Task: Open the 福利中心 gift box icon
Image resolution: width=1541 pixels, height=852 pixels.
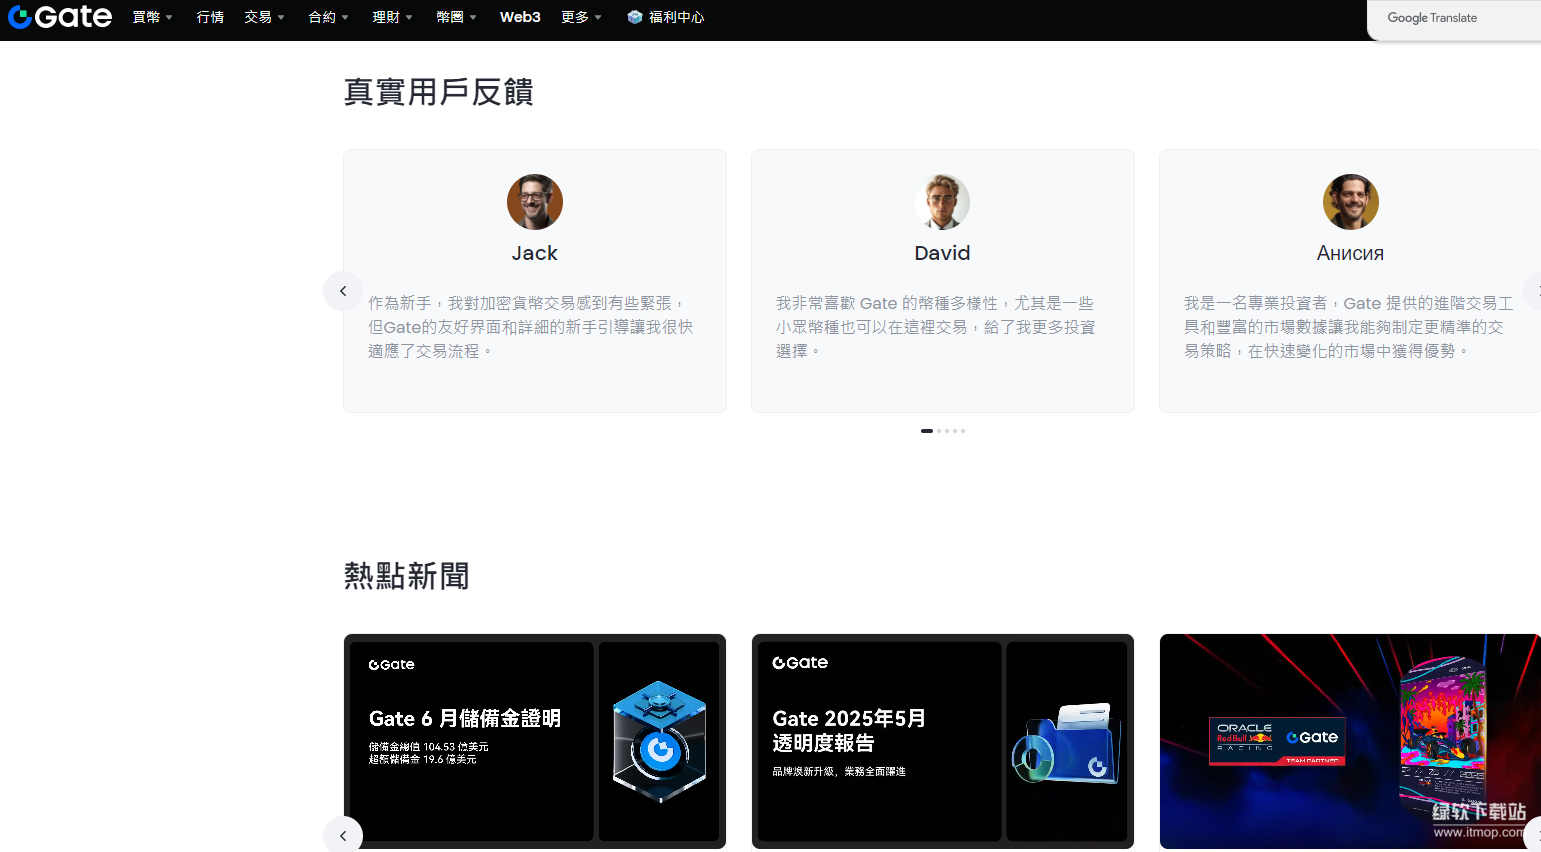Action: (x=634, y=17)
